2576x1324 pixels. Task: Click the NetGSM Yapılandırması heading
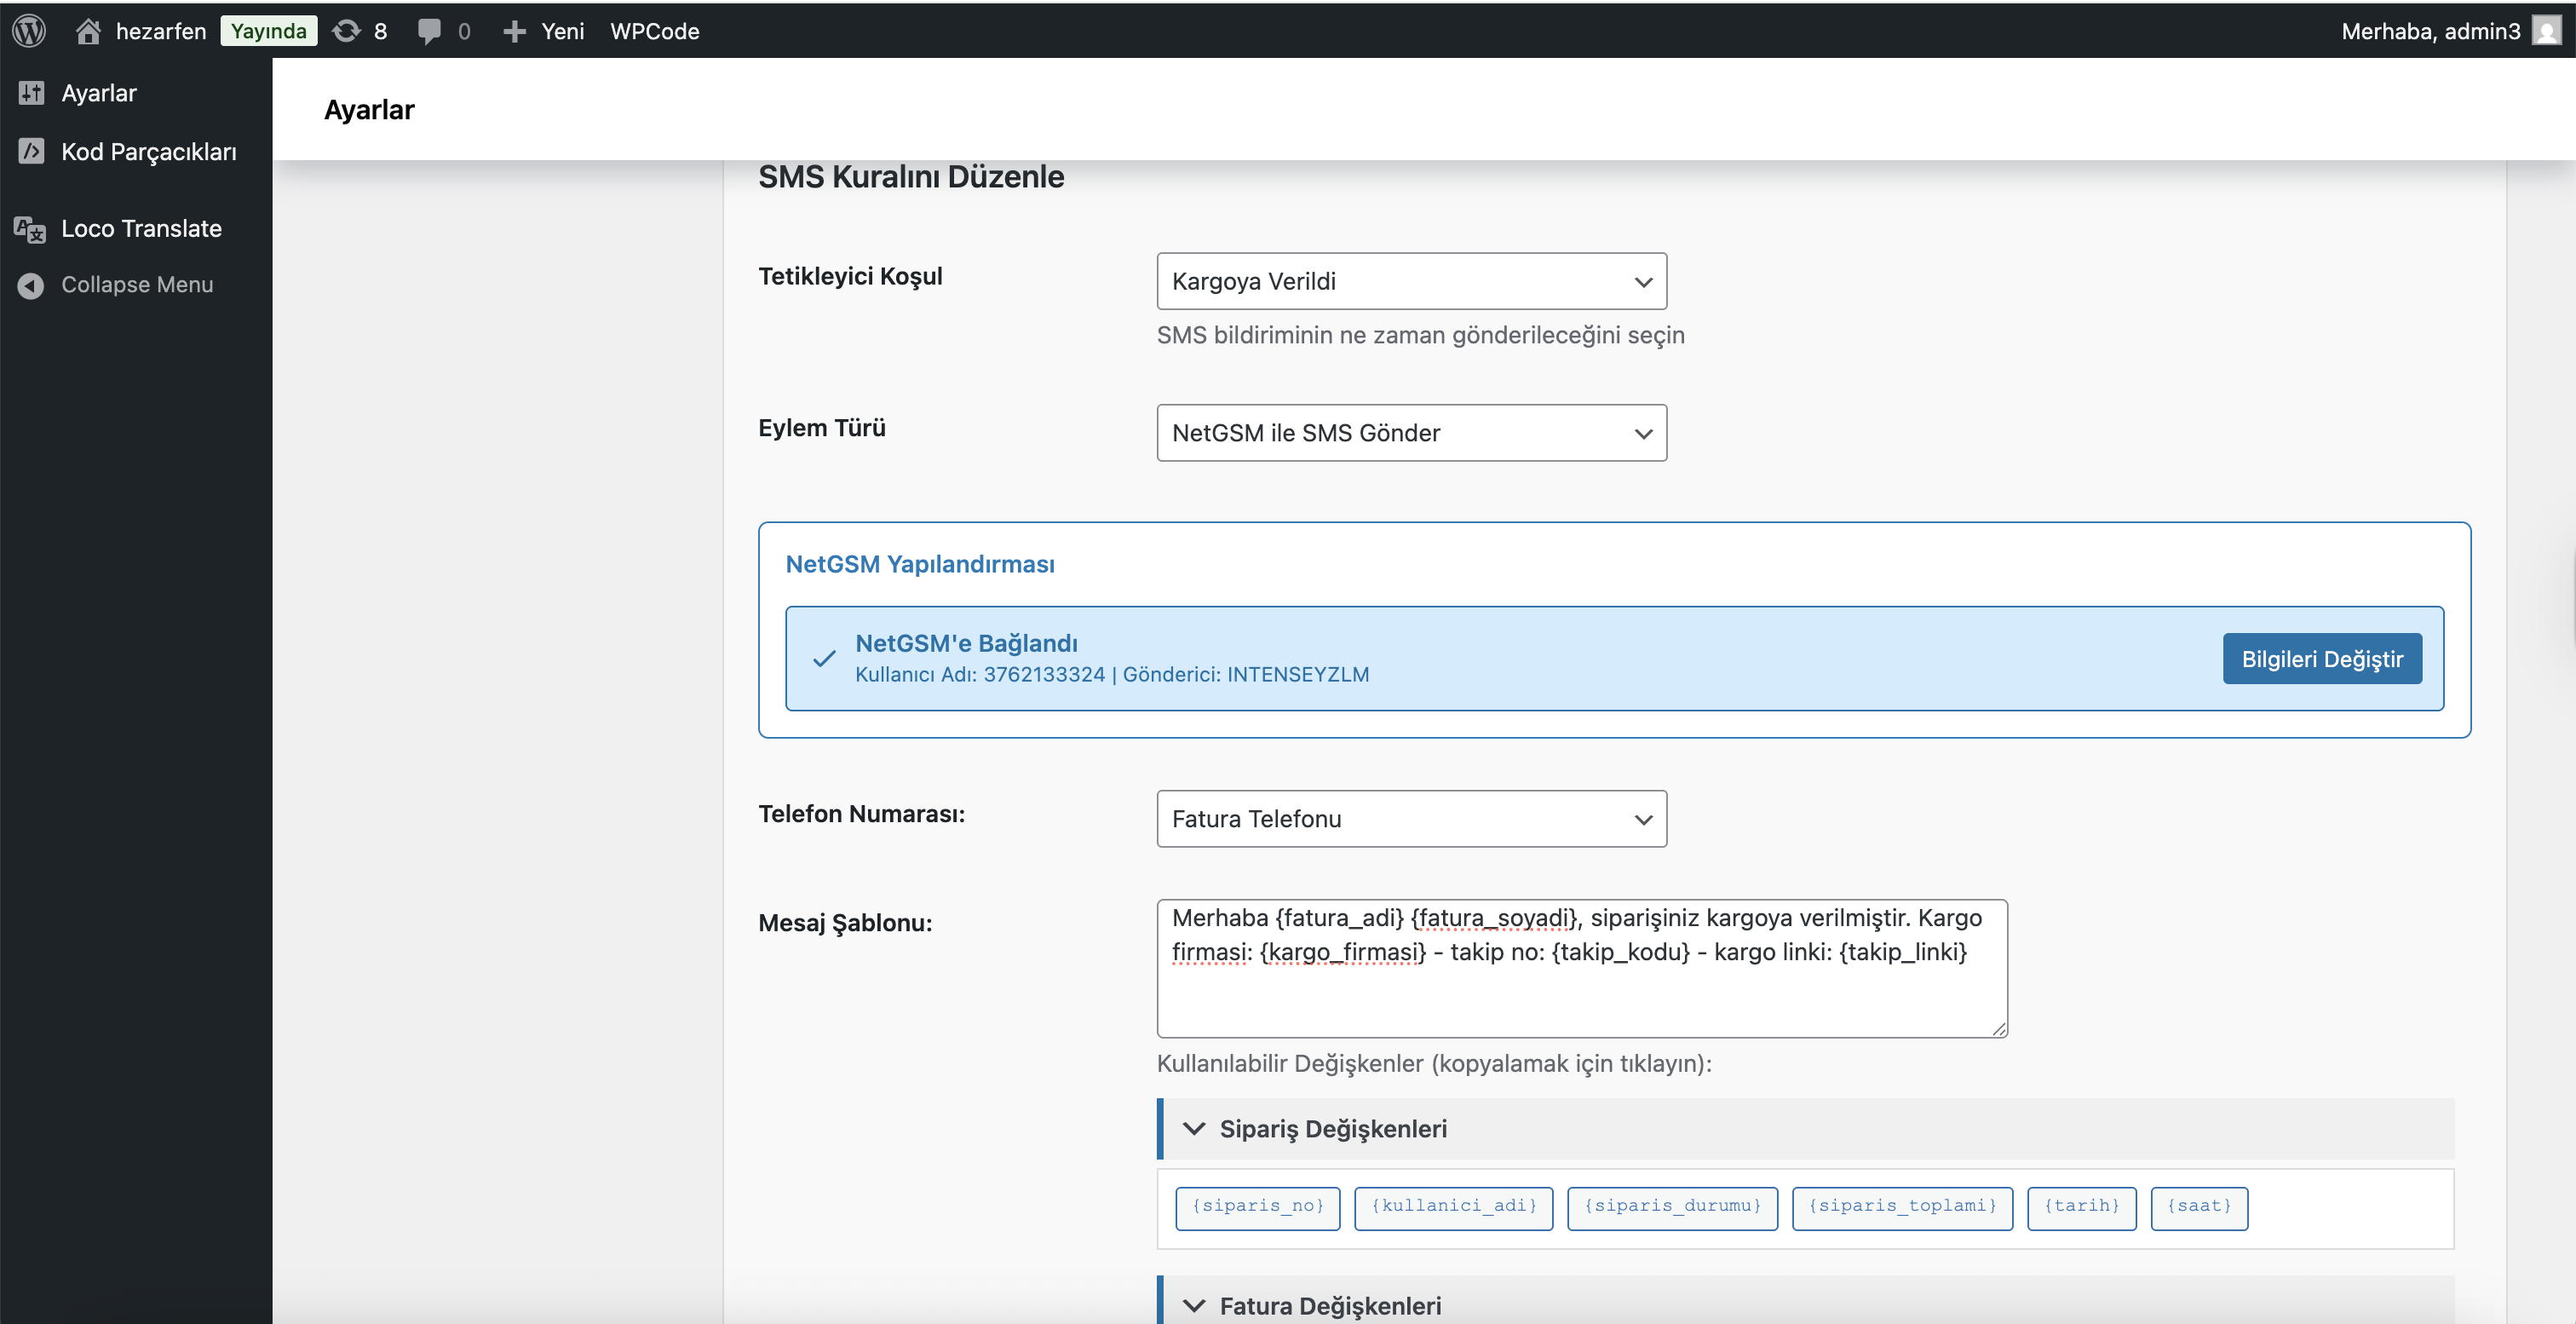920,564
